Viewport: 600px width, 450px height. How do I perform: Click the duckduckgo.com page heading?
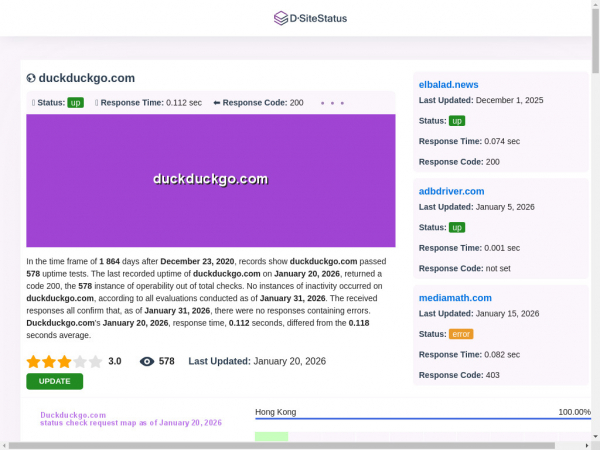click(x=87, y=78)
